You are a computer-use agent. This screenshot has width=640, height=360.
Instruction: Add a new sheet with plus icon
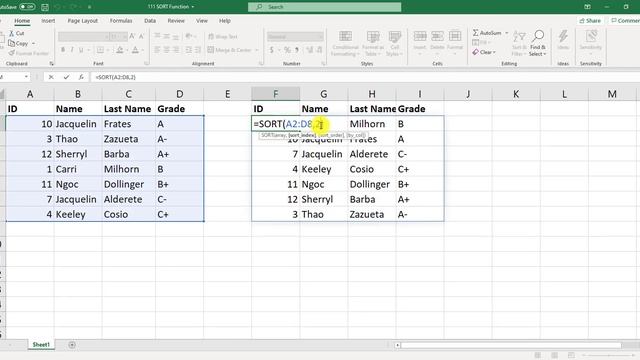[x=72, y=345]
